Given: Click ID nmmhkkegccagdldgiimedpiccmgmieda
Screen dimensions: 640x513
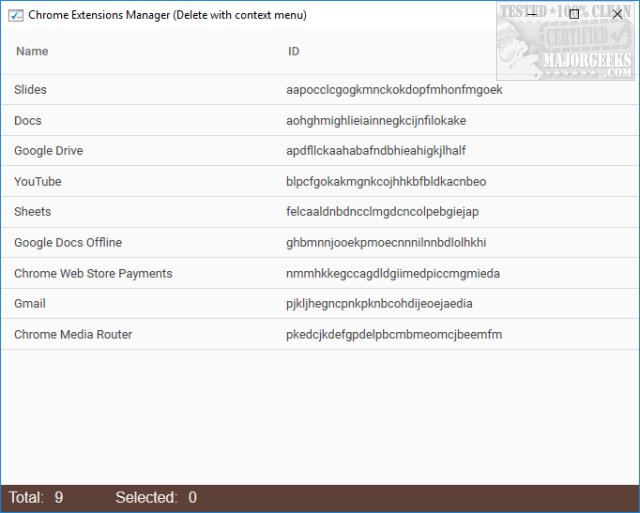Looking at the screenshot, I should pyautogui.click(x=393, y=273).
